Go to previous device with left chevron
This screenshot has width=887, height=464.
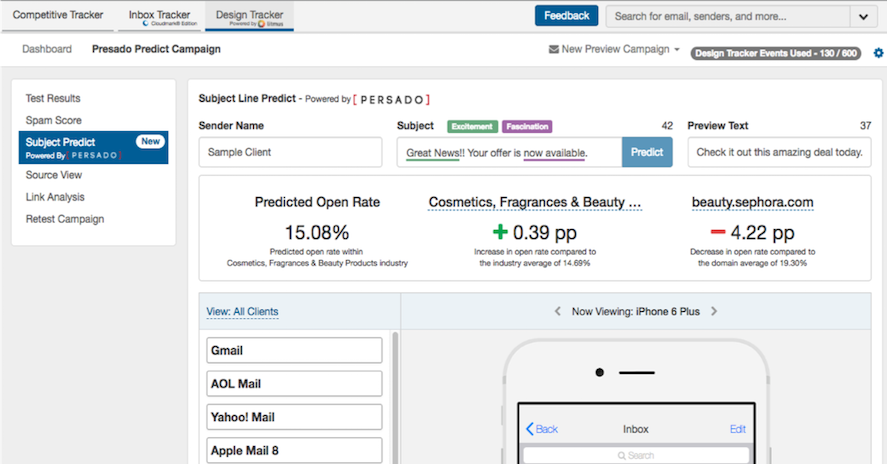click(x=557, y=311)
